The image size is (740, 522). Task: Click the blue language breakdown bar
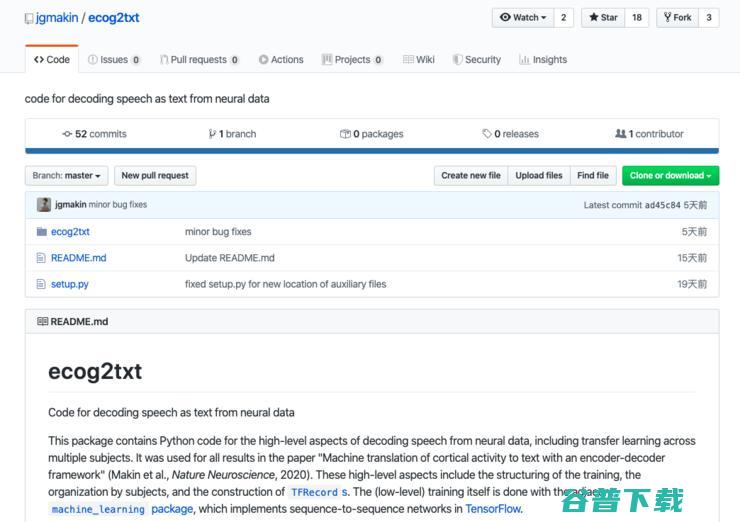tap(372, 151)
